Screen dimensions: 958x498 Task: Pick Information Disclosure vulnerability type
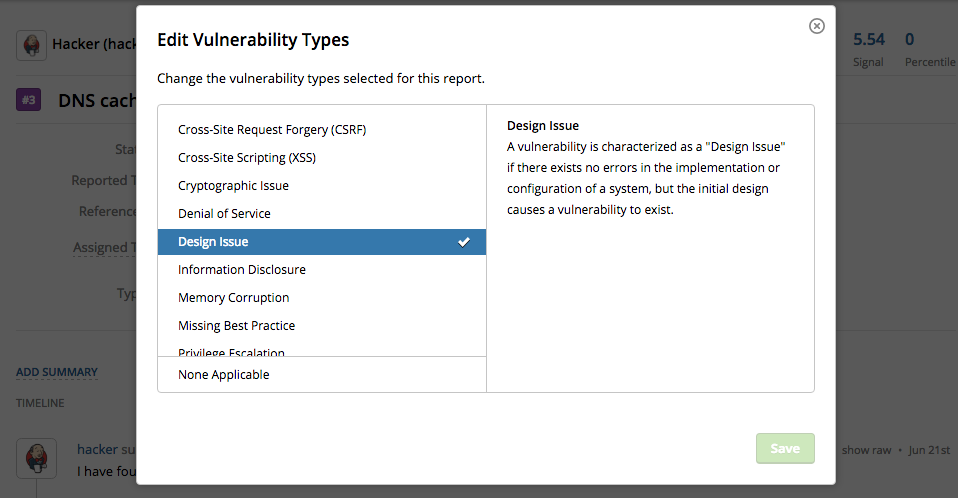click(x=322, y=269)
